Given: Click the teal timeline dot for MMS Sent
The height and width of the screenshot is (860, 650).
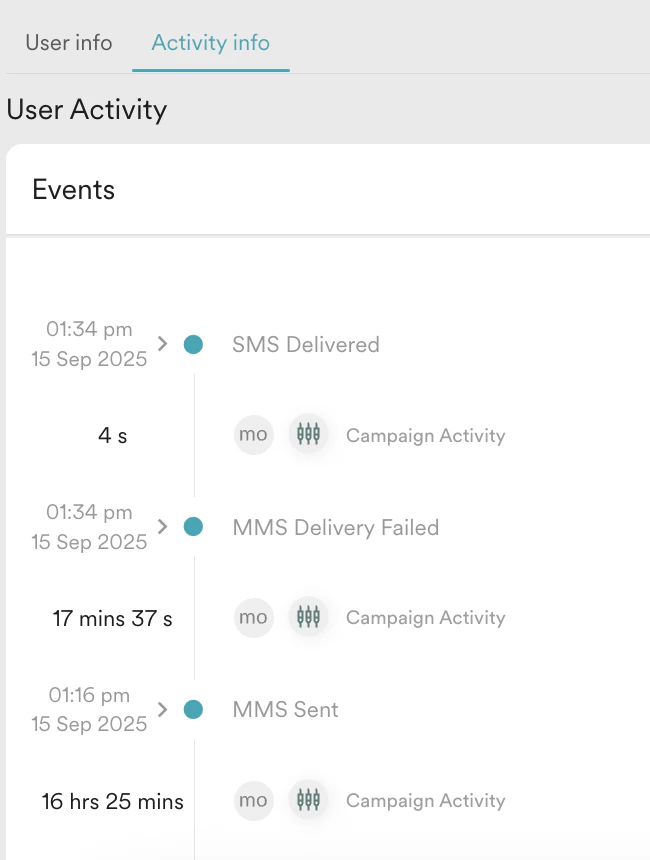Looking at the screenshot, I should [x=191, y=710].
